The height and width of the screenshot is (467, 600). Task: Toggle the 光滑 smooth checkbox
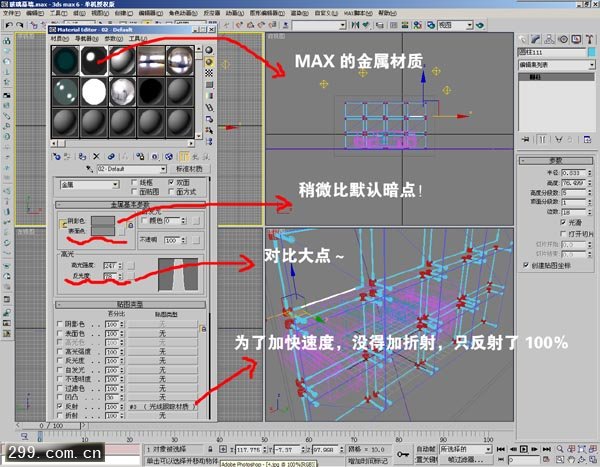tap(563, 222)
